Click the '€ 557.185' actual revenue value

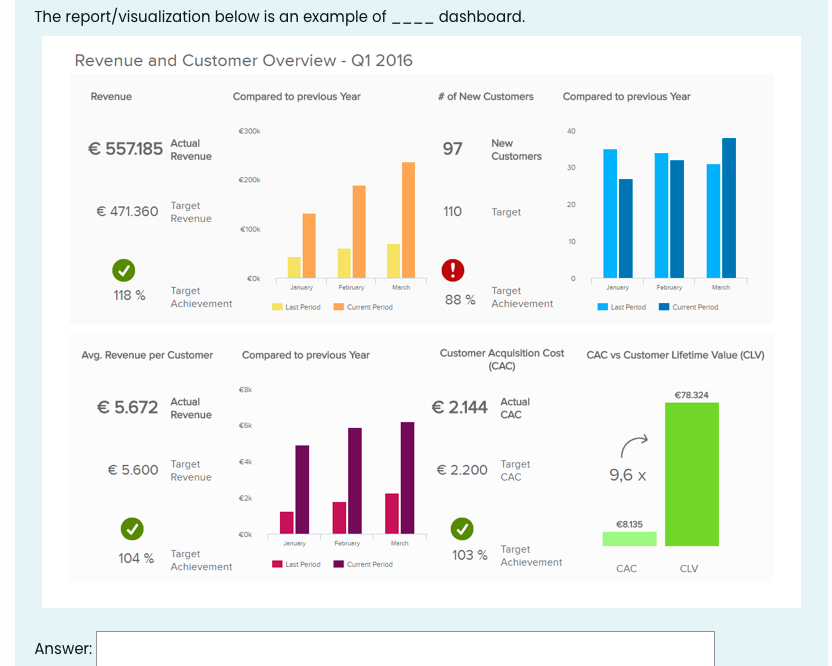click(125, 149)
